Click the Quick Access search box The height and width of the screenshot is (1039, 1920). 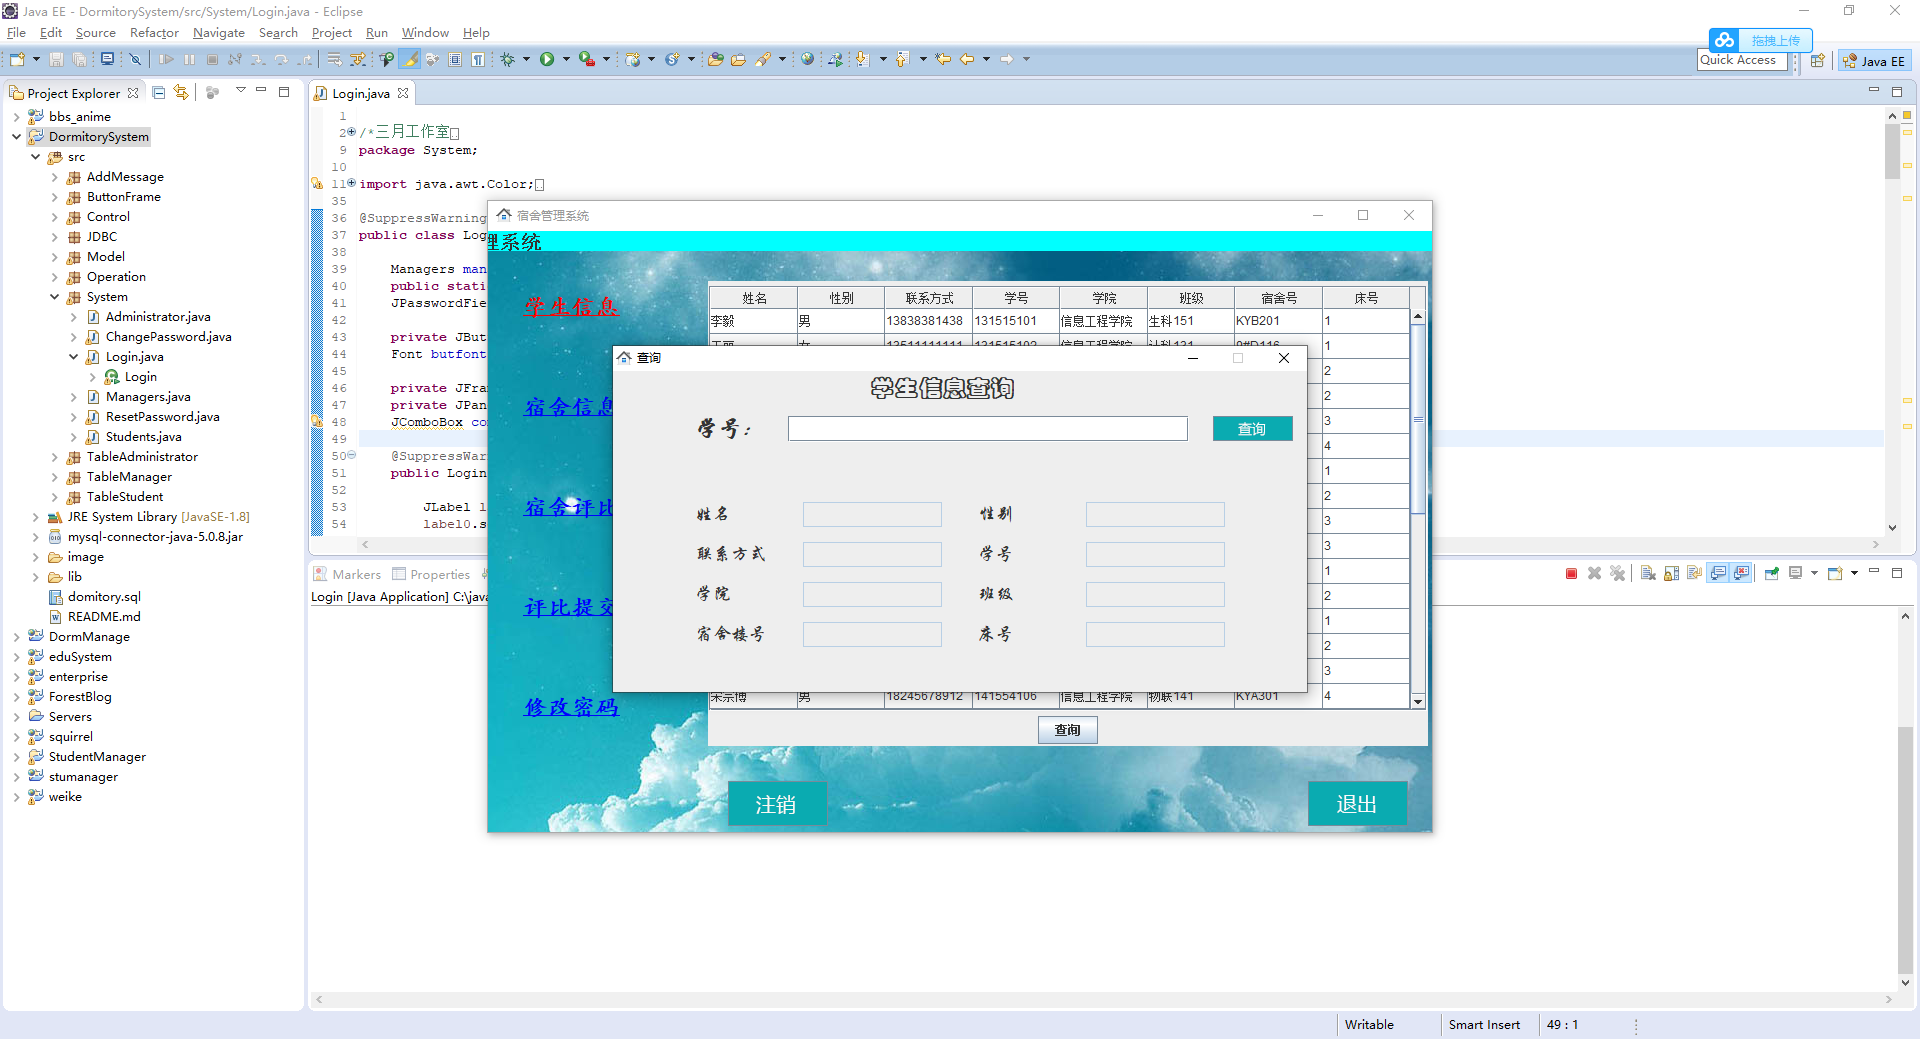pyautogui.click(x=1743, y=60)
